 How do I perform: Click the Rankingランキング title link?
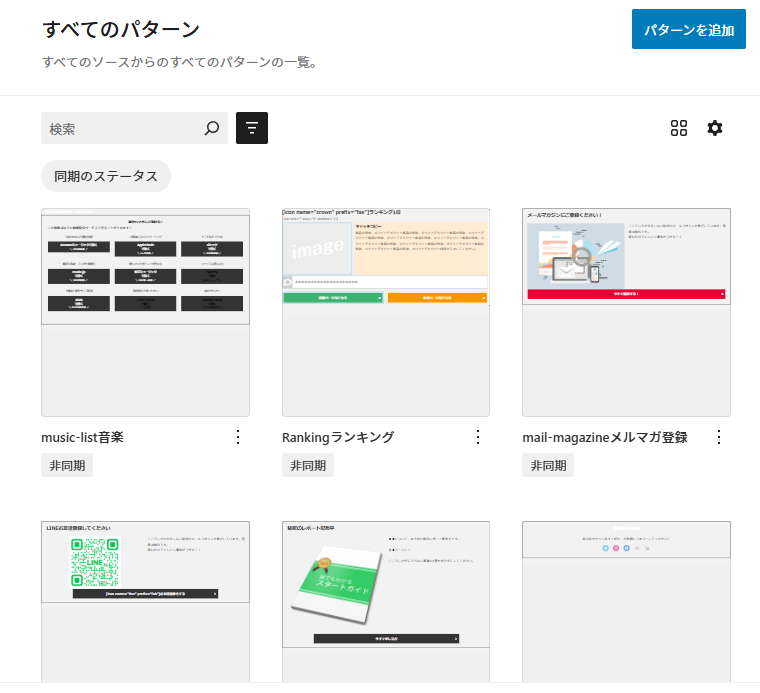coord(338,437)
